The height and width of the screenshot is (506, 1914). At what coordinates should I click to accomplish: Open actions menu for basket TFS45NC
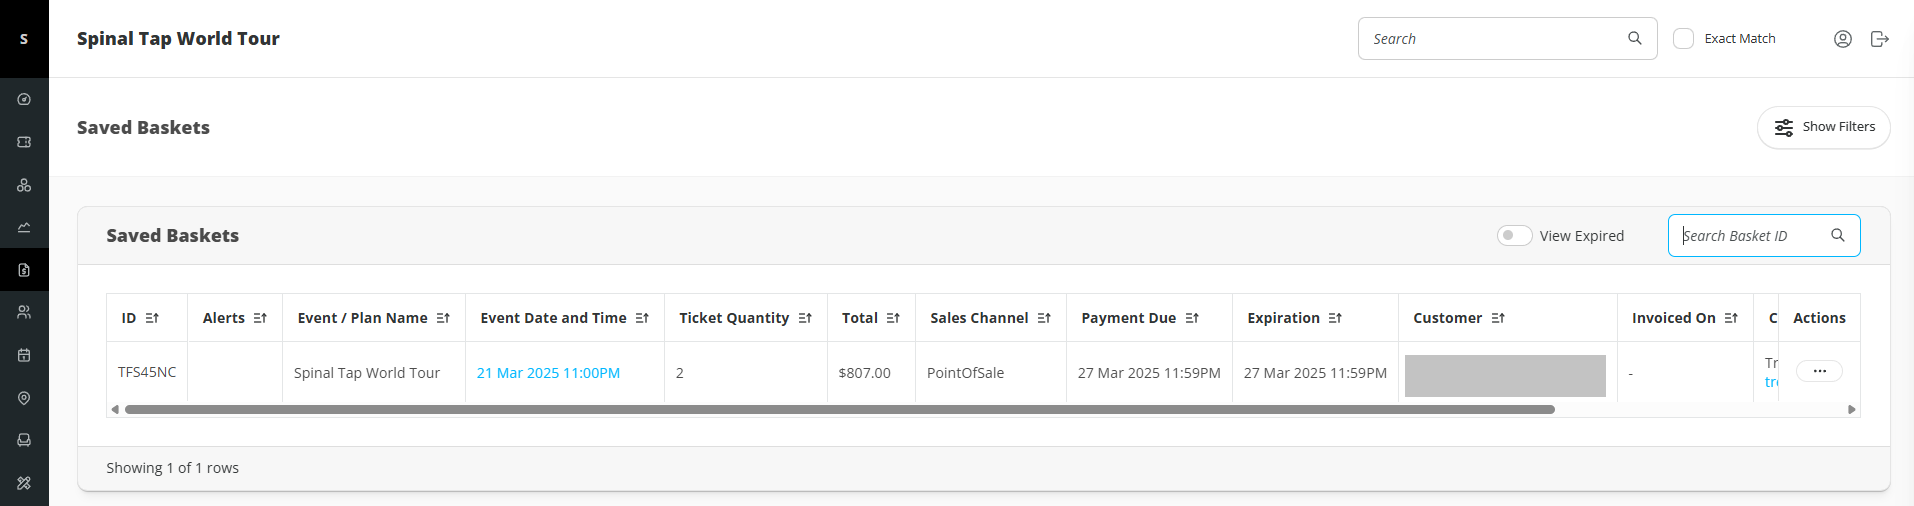click(x=1819, y=371)
